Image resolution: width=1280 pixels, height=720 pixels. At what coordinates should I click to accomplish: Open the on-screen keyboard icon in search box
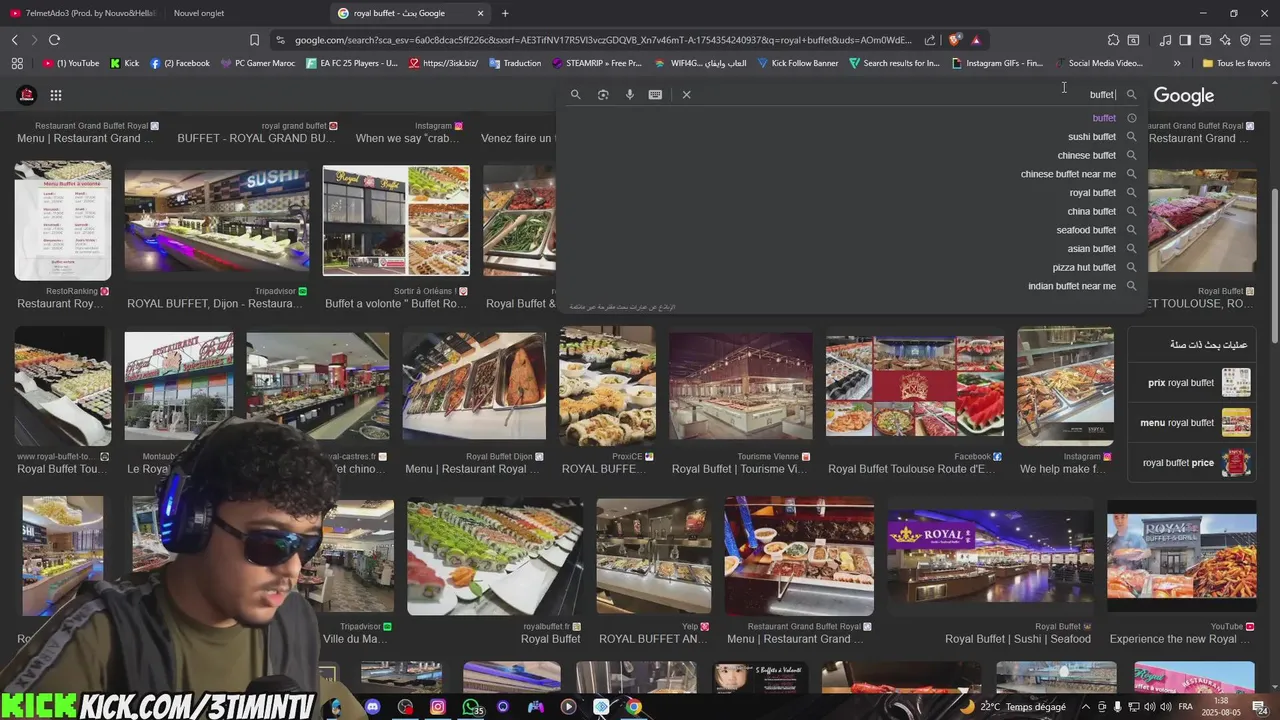click(x=655, y=94)
